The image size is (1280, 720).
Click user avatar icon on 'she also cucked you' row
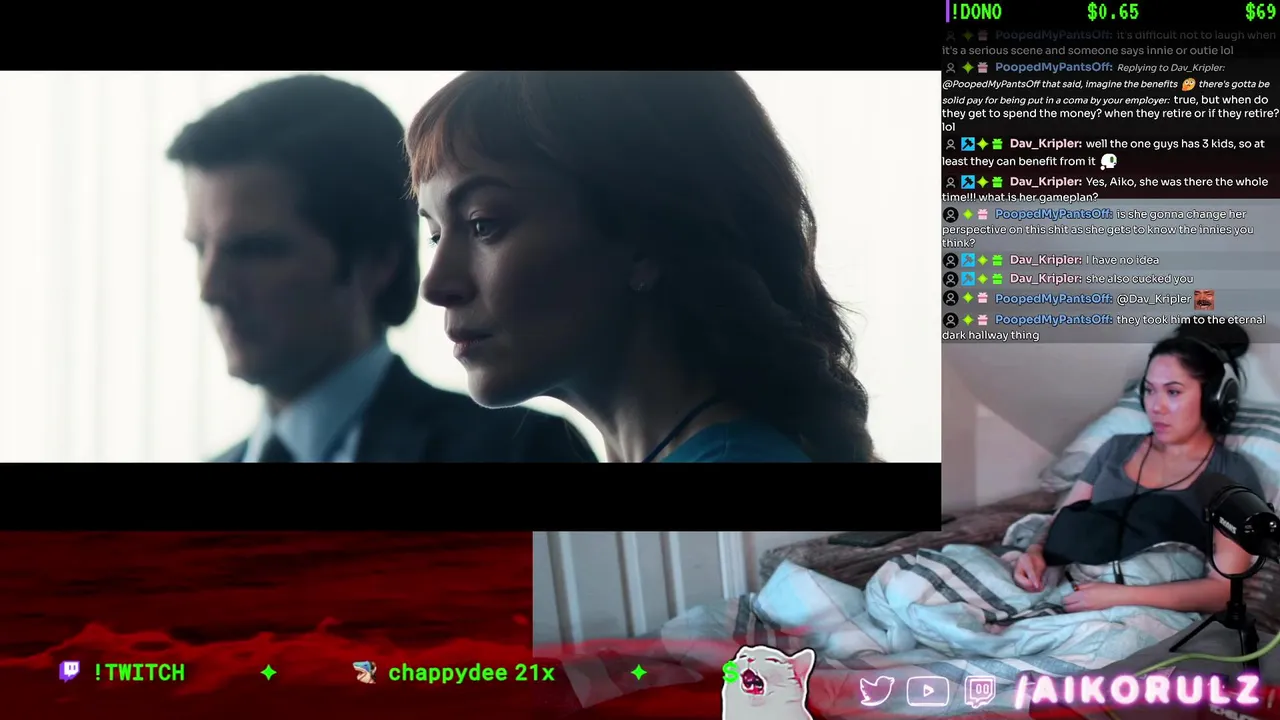(951, 279)
